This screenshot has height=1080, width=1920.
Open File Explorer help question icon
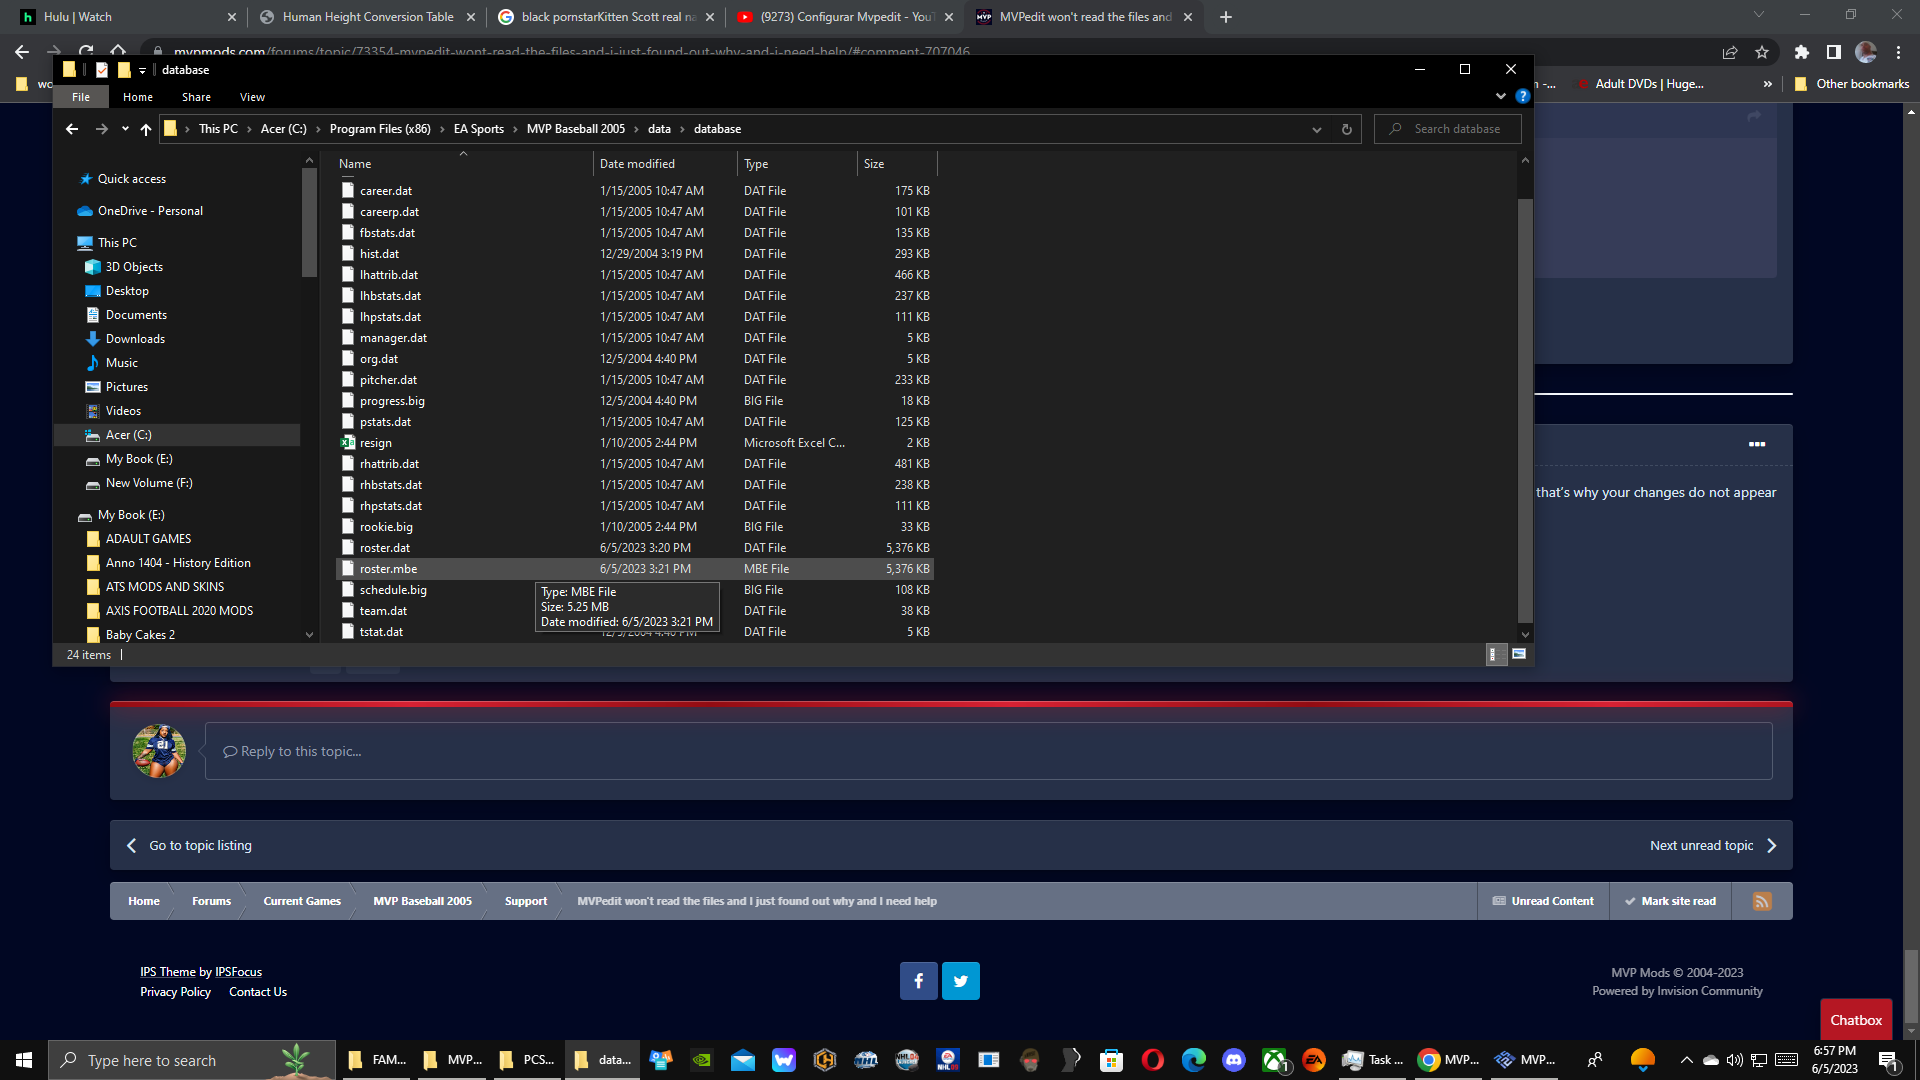click(1522, 96)
